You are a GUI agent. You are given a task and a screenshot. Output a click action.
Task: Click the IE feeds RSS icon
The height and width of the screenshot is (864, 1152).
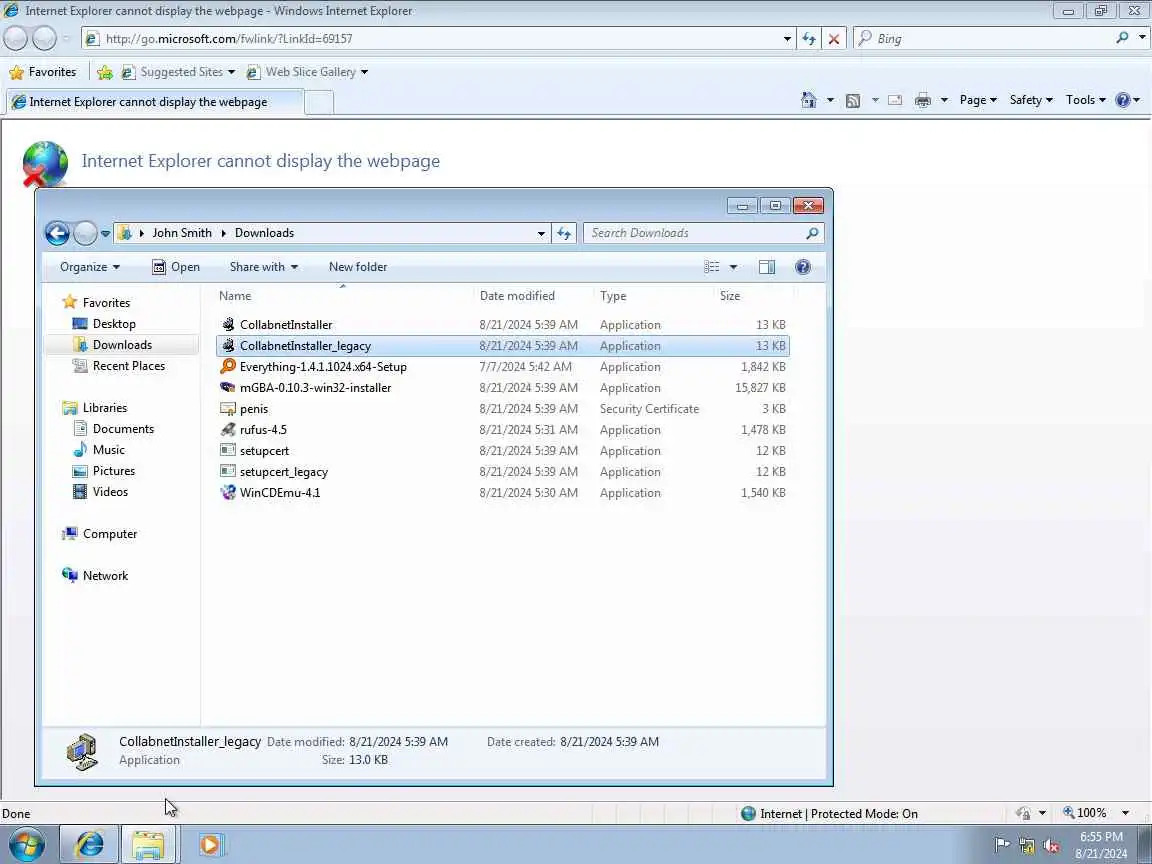853,101
